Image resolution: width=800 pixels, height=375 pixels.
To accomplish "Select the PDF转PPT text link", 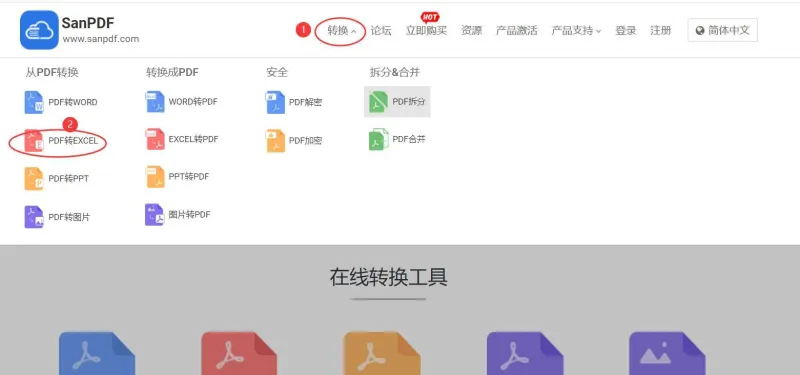I will coord(69,179).
